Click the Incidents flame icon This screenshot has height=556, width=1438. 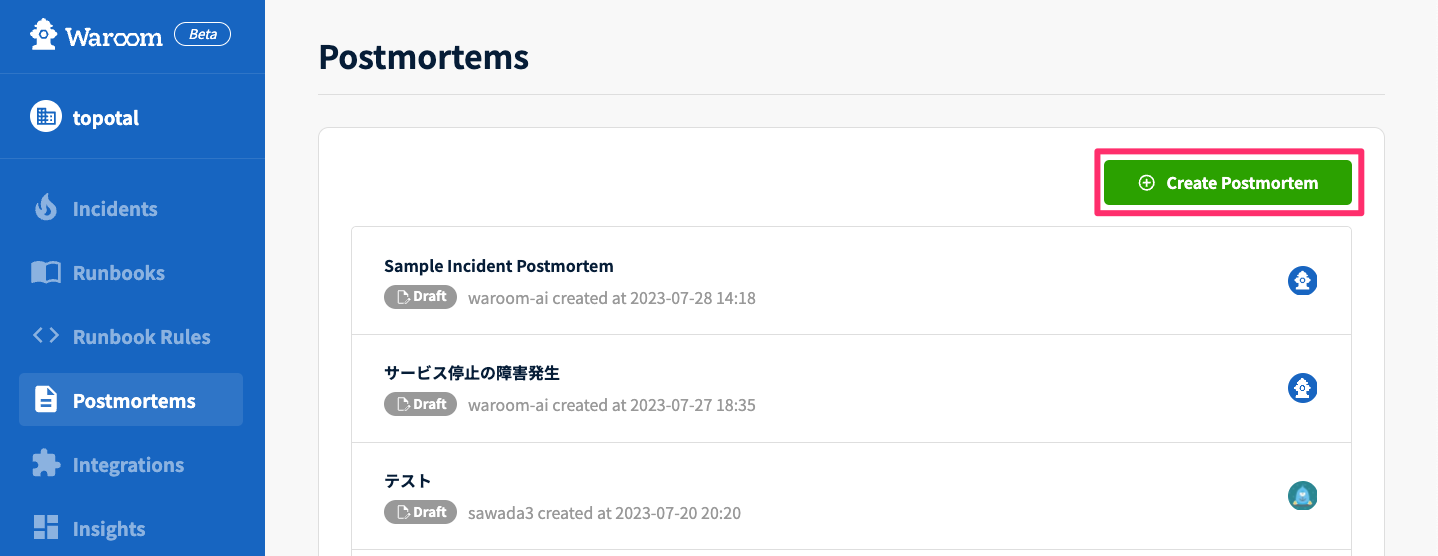[x=46, y=208]
